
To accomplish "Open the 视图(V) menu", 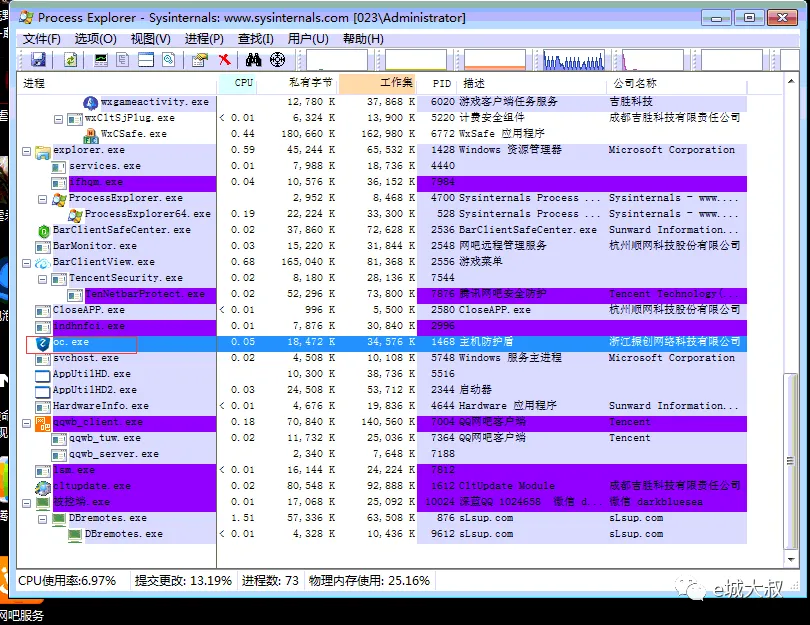I will [150, 39].
